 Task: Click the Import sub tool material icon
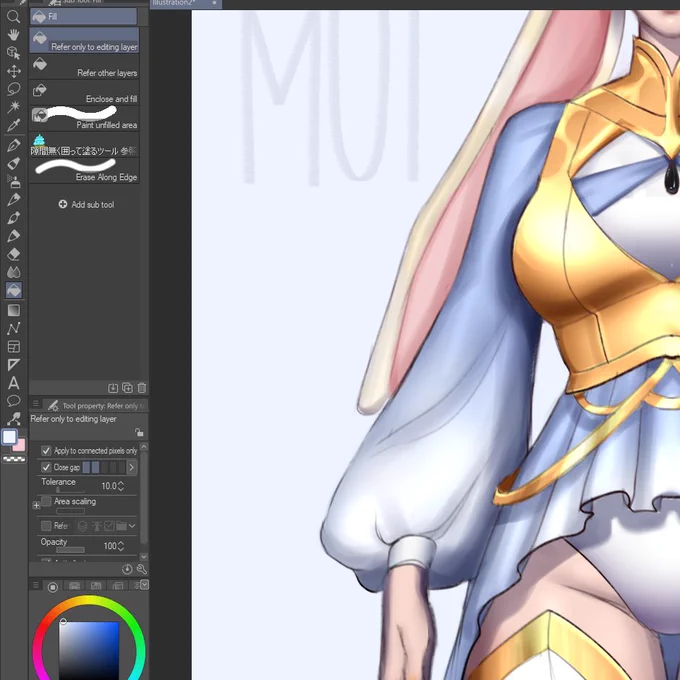(113, 388)
